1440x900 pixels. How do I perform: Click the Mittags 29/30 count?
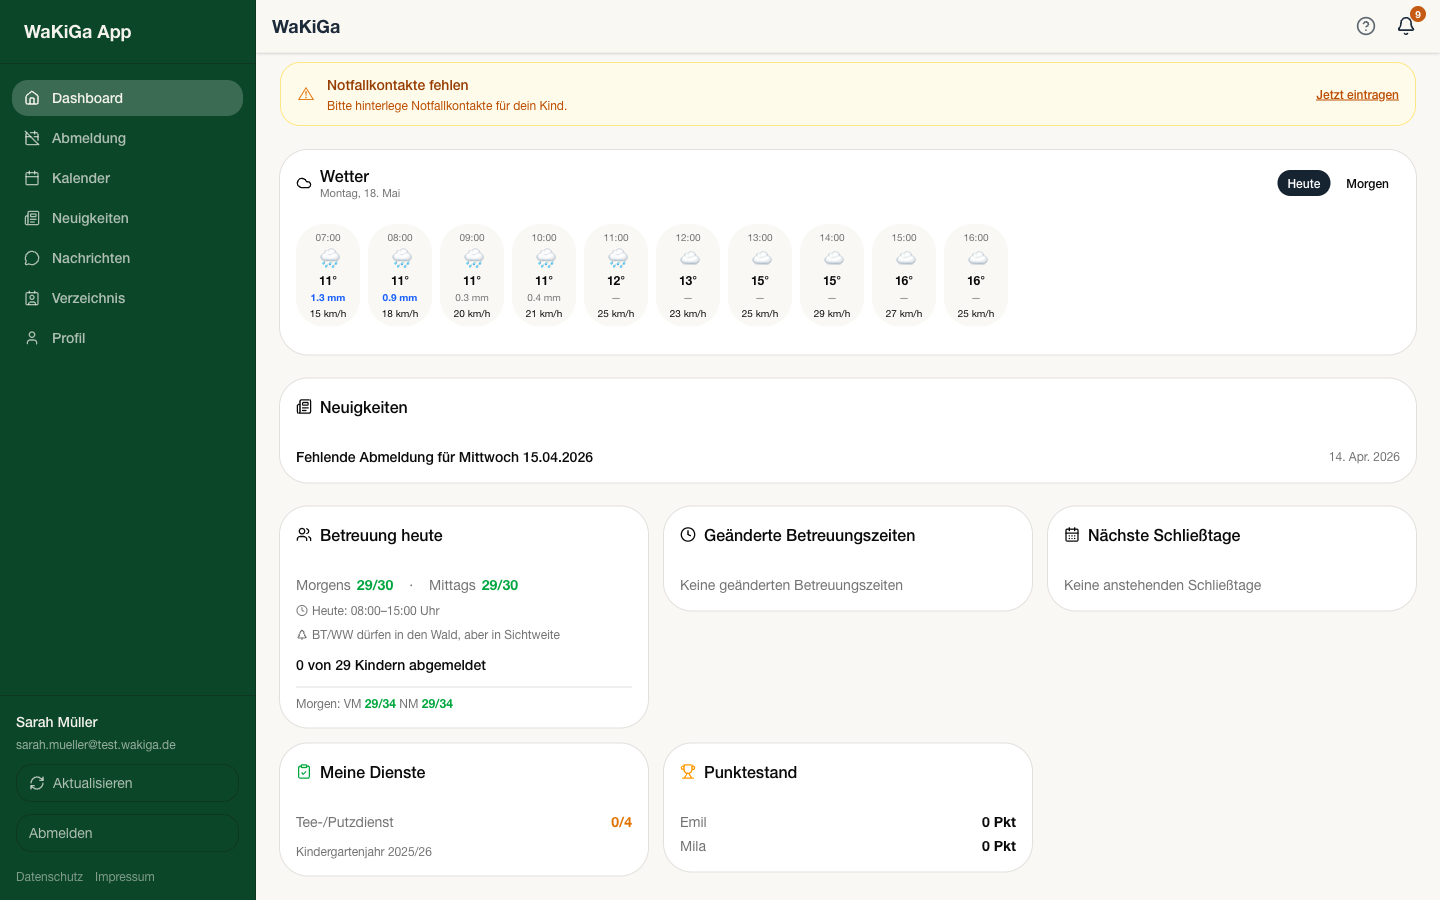500,585
